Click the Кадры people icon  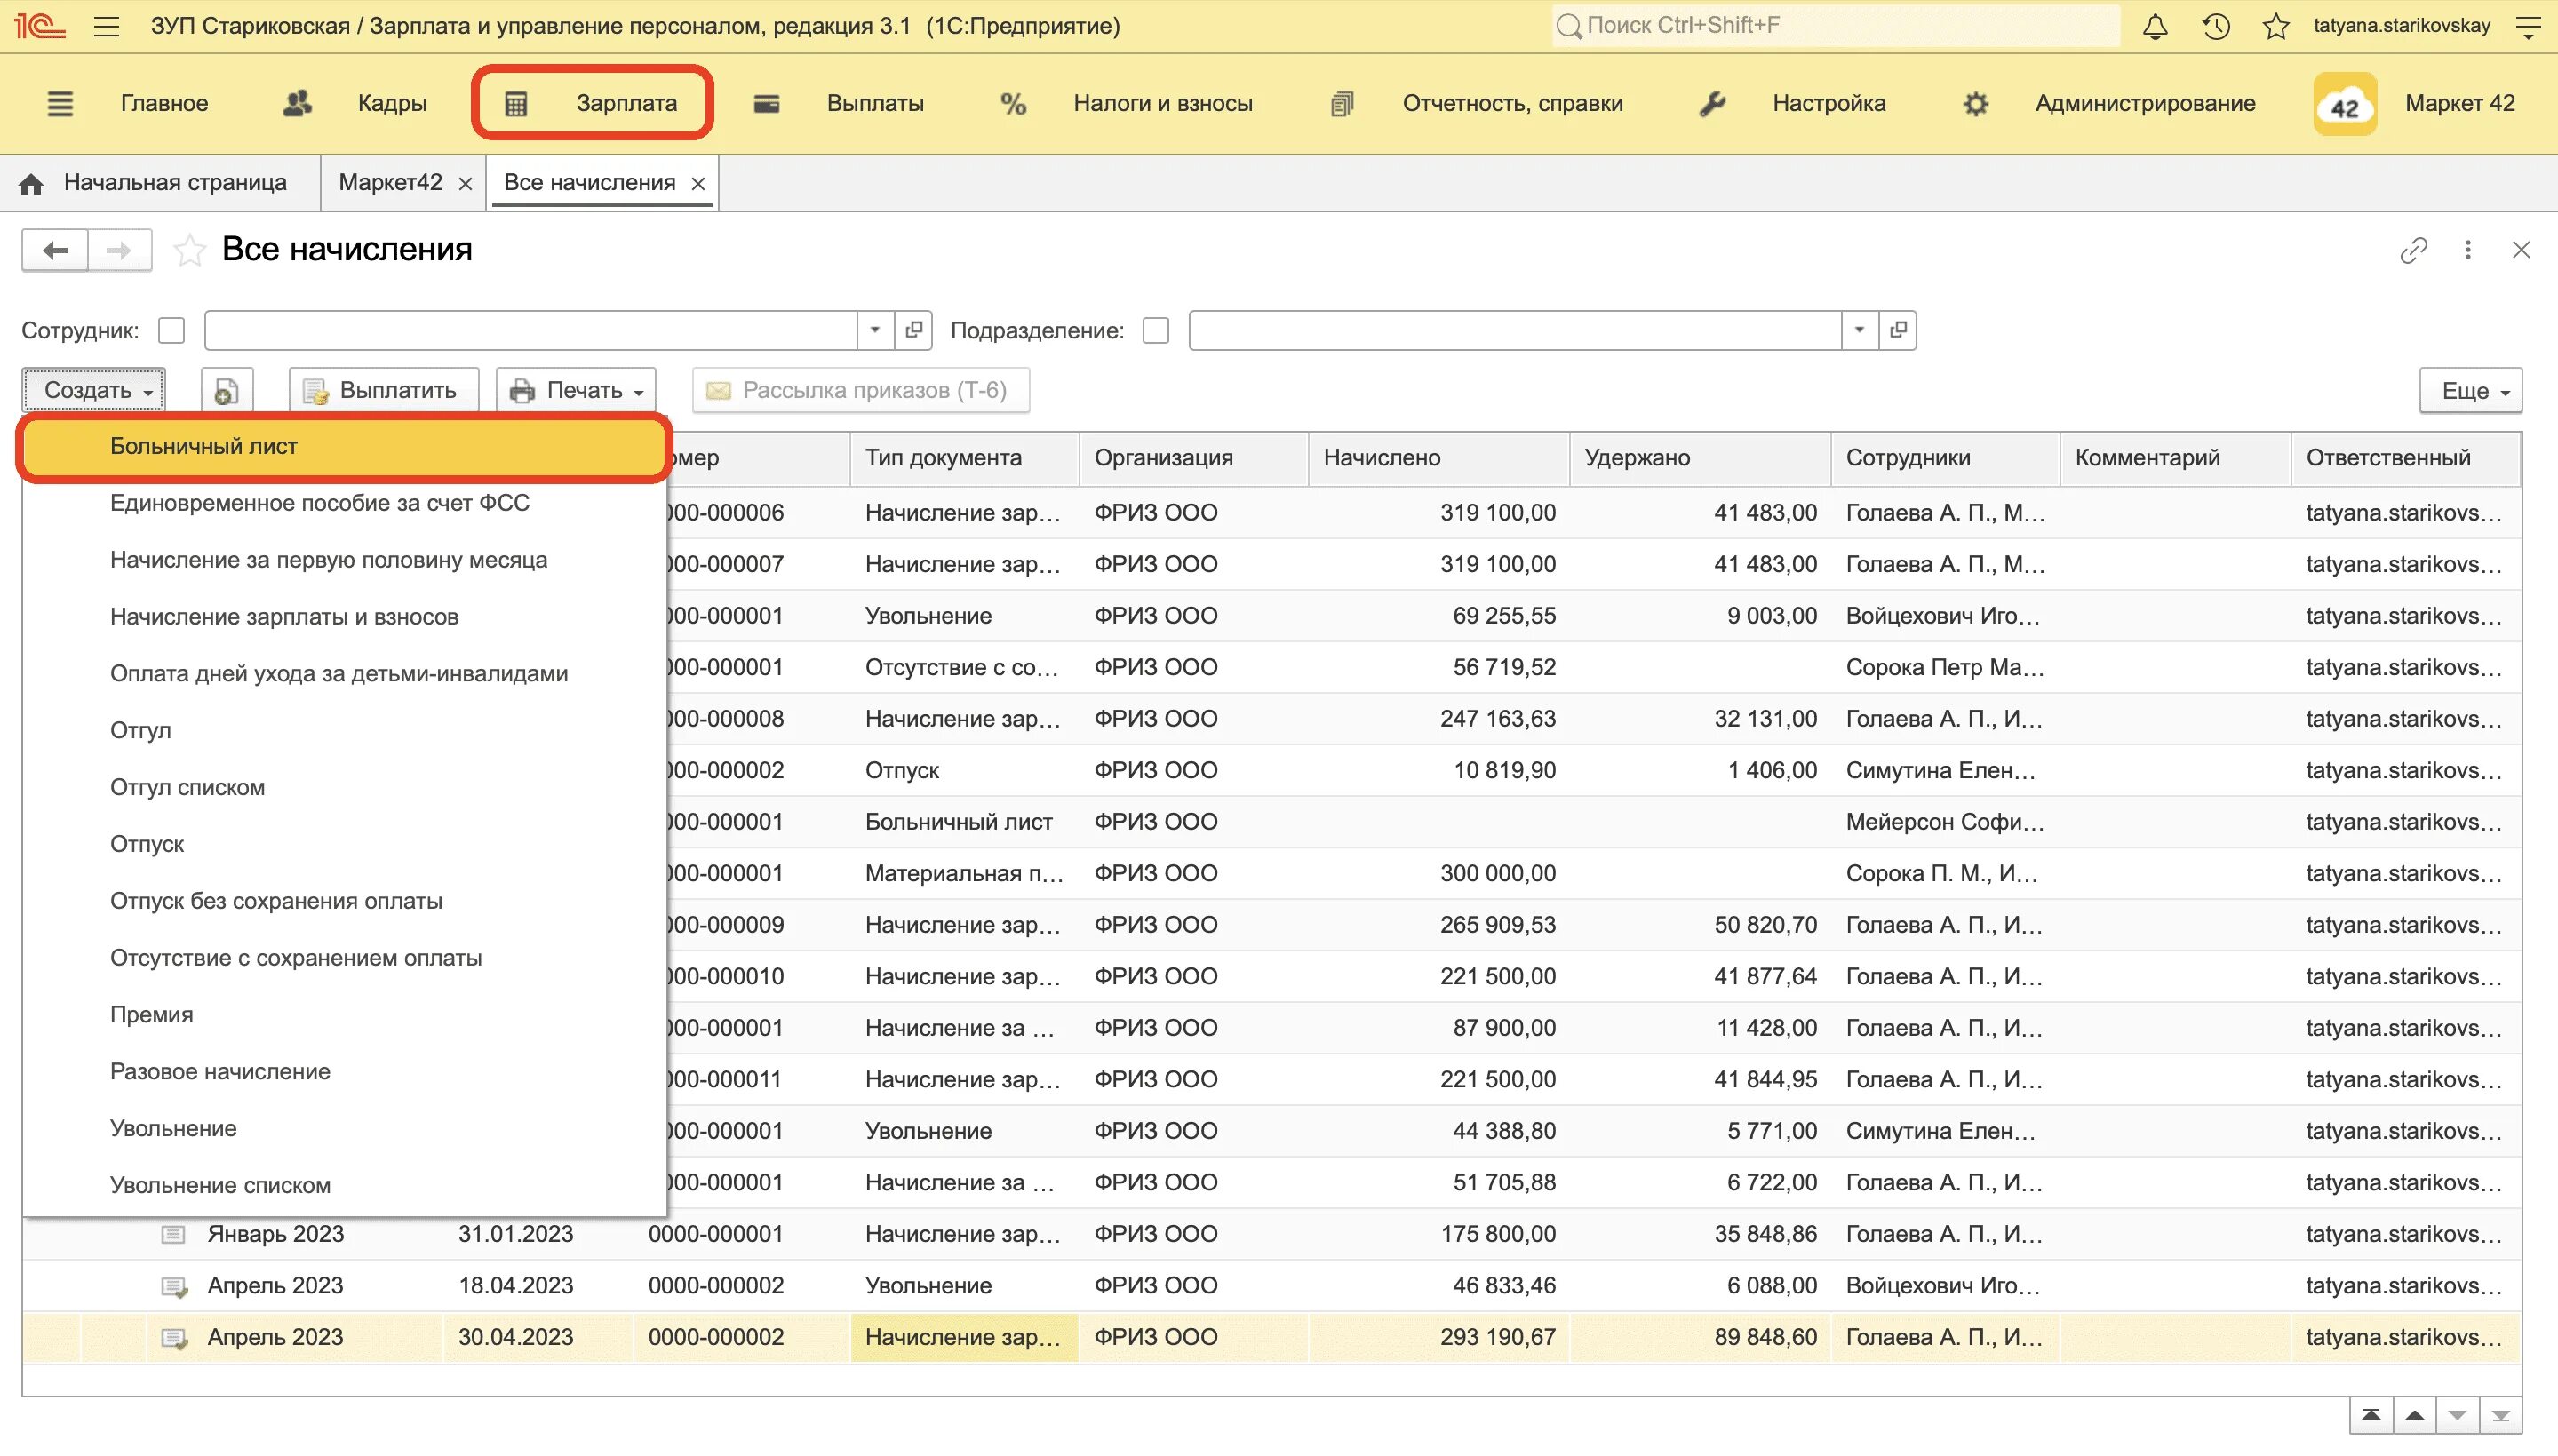(297, 104)
